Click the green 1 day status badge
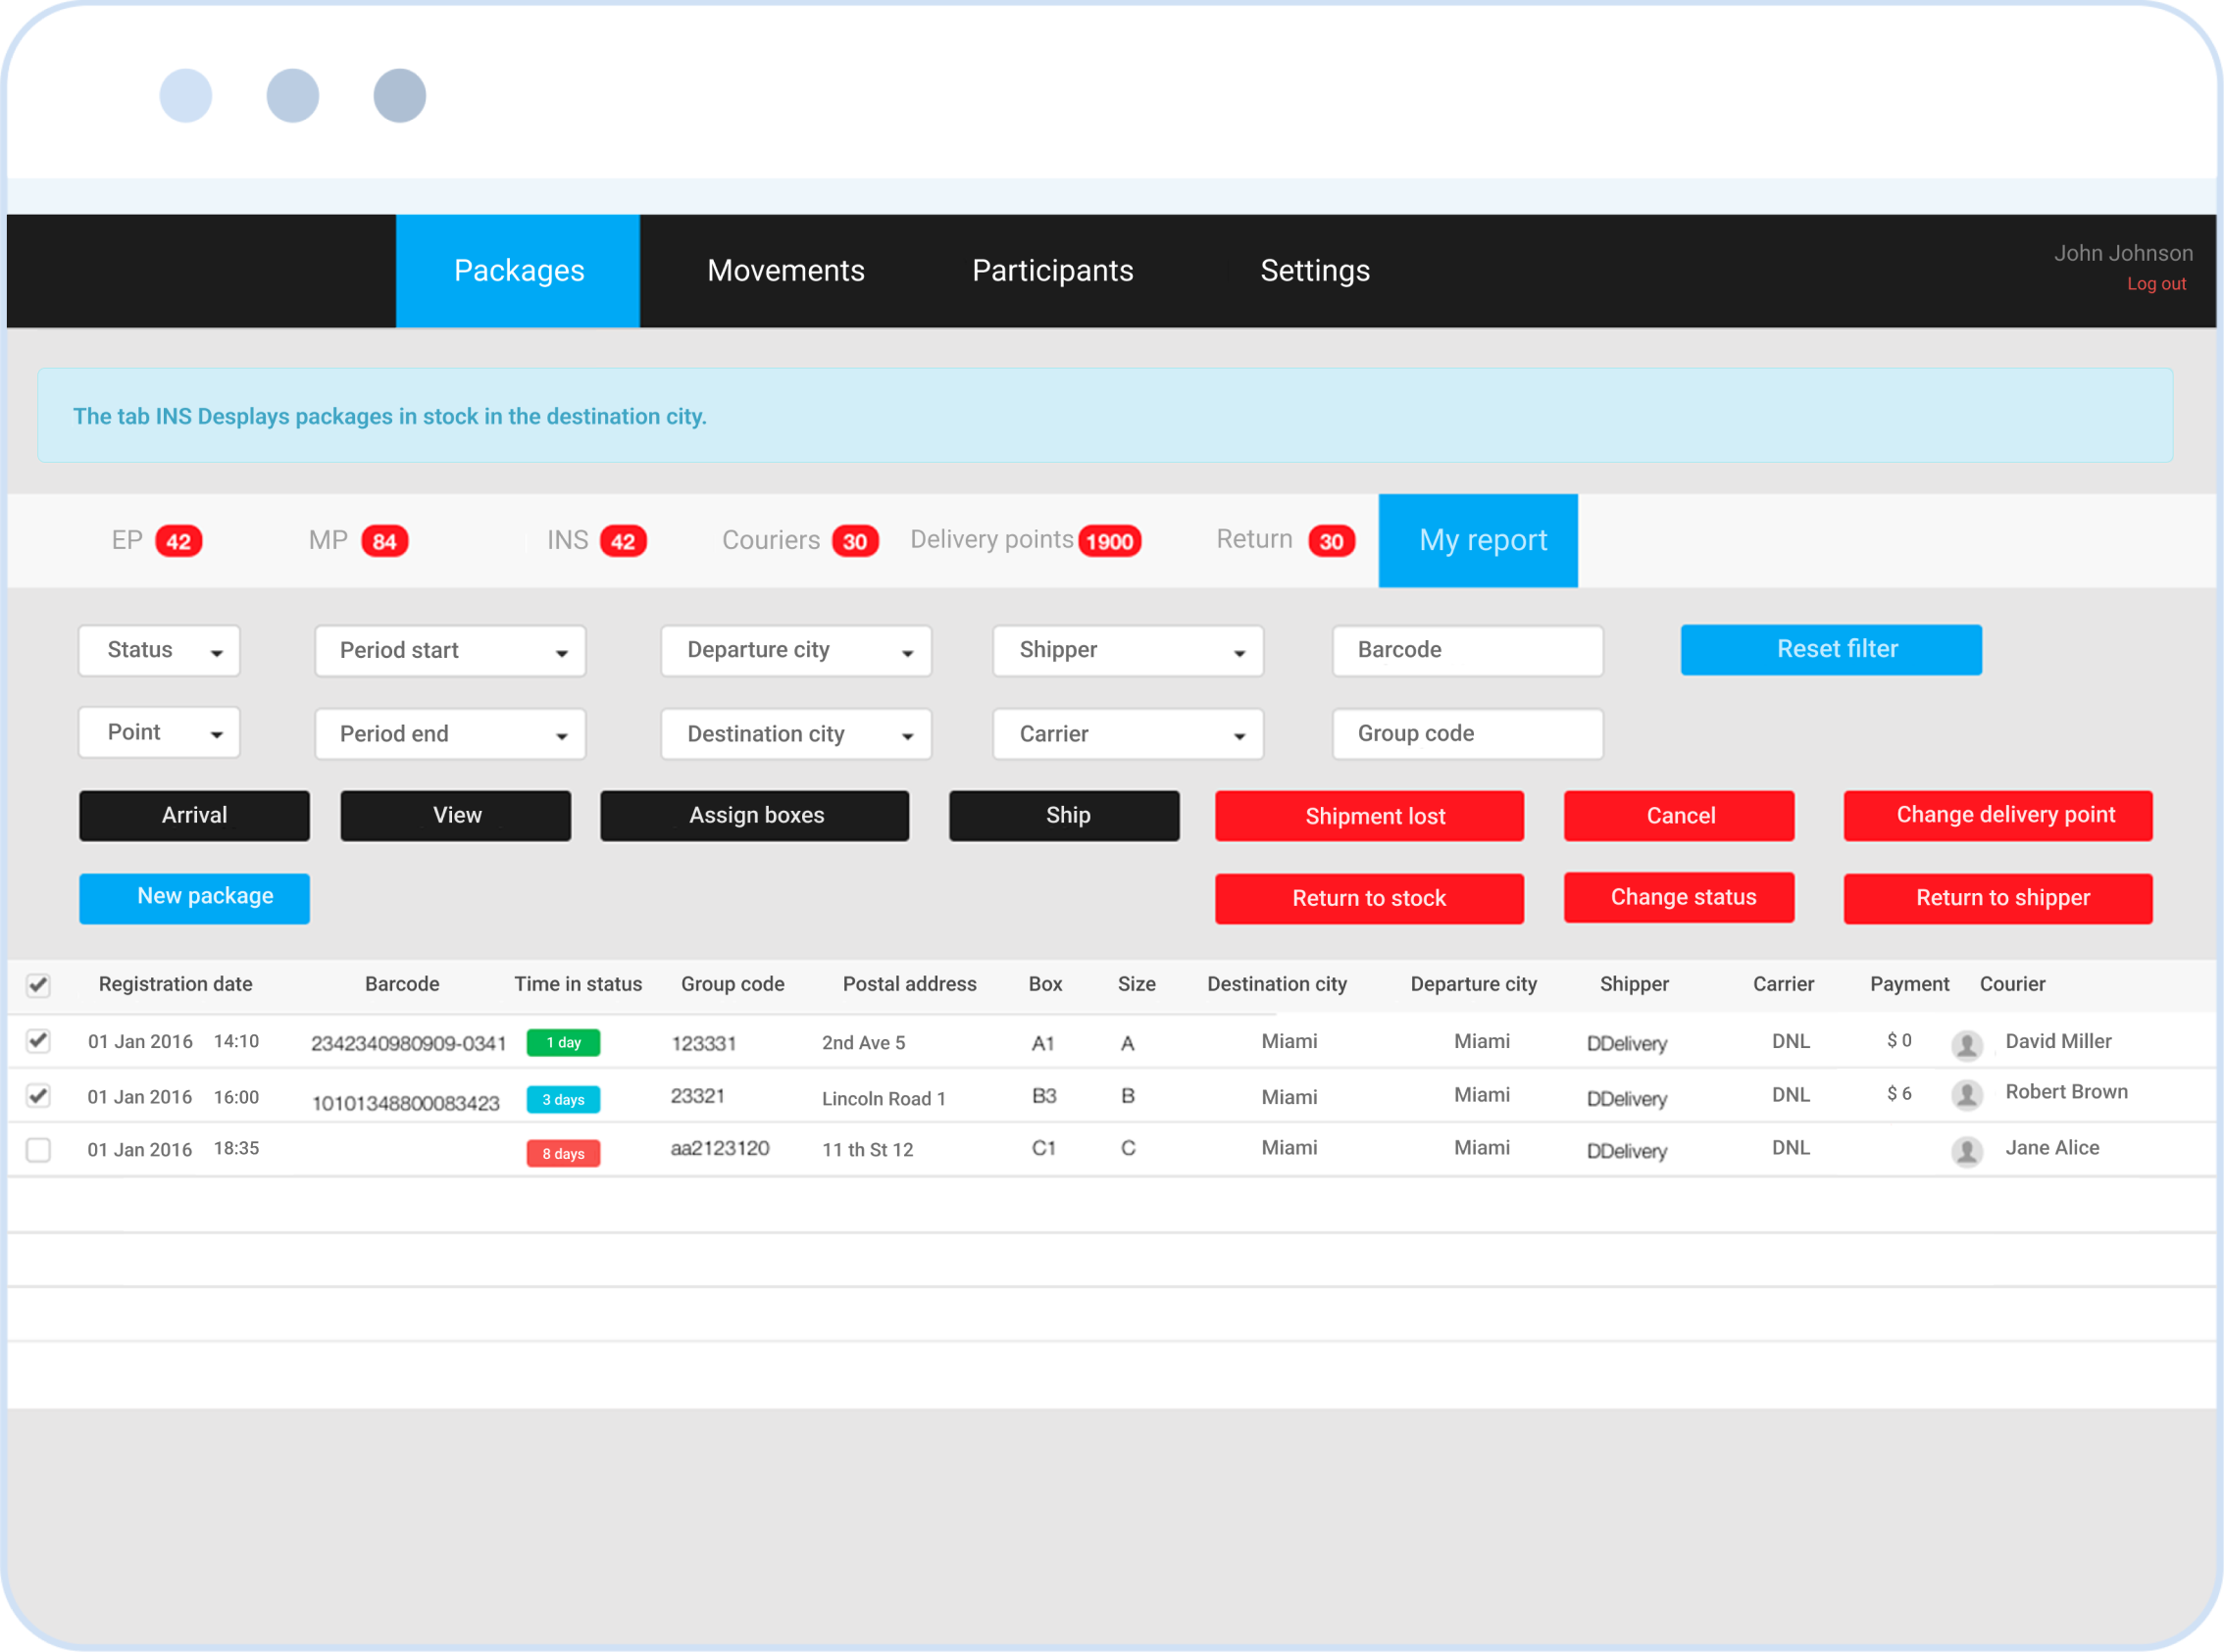 point(563,1042)
